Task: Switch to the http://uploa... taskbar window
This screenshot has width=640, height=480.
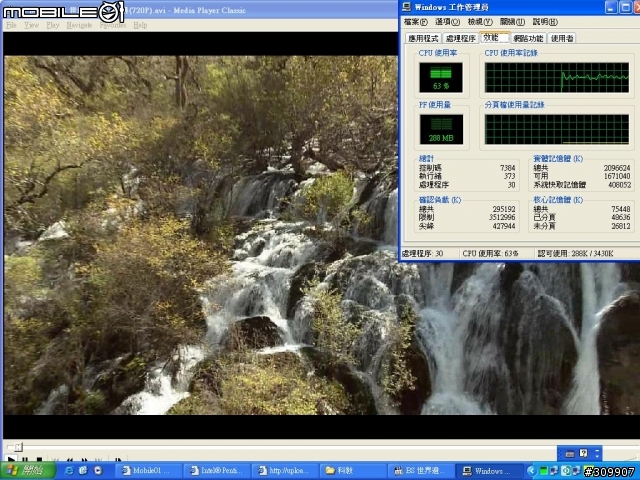Action: [284, 471]
